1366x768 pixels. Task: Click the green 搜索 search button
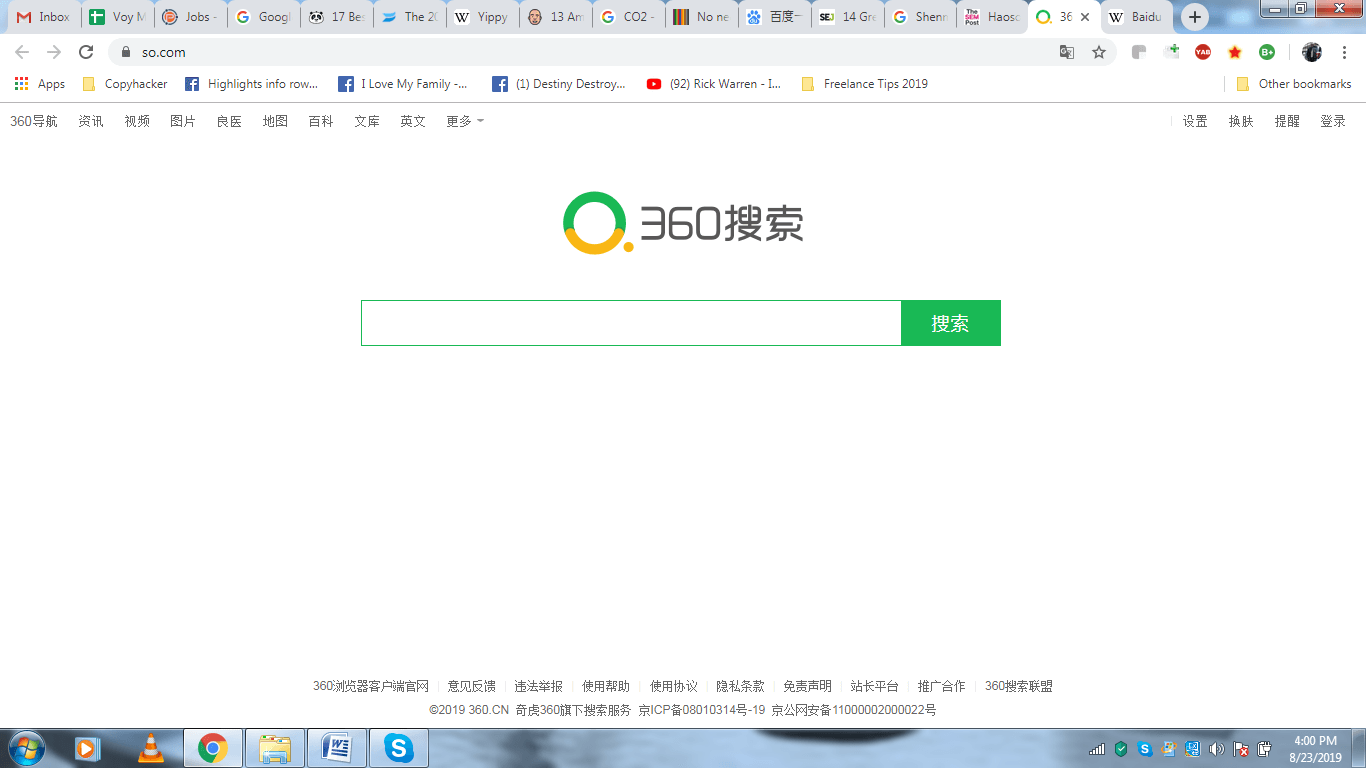point(951,323)
